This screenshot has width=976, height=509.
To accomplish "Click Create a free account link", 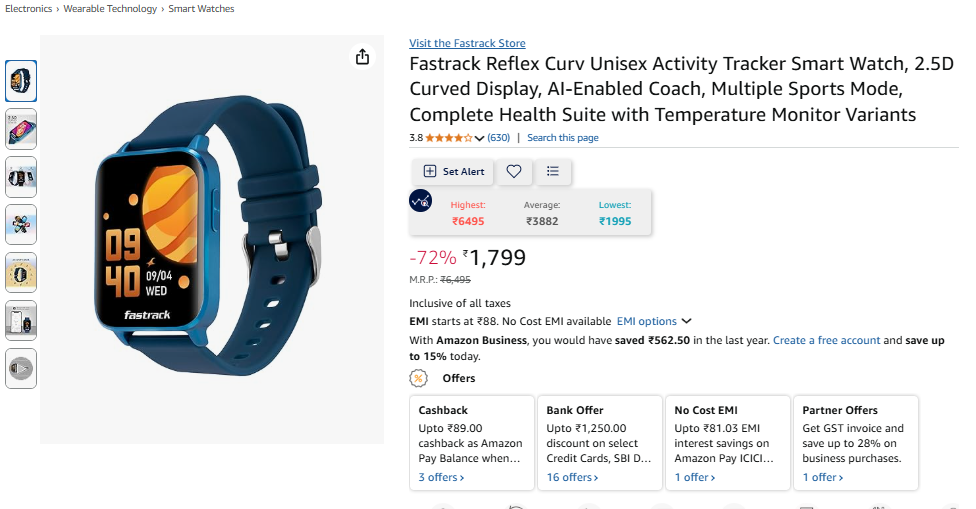I will [826, 340].
